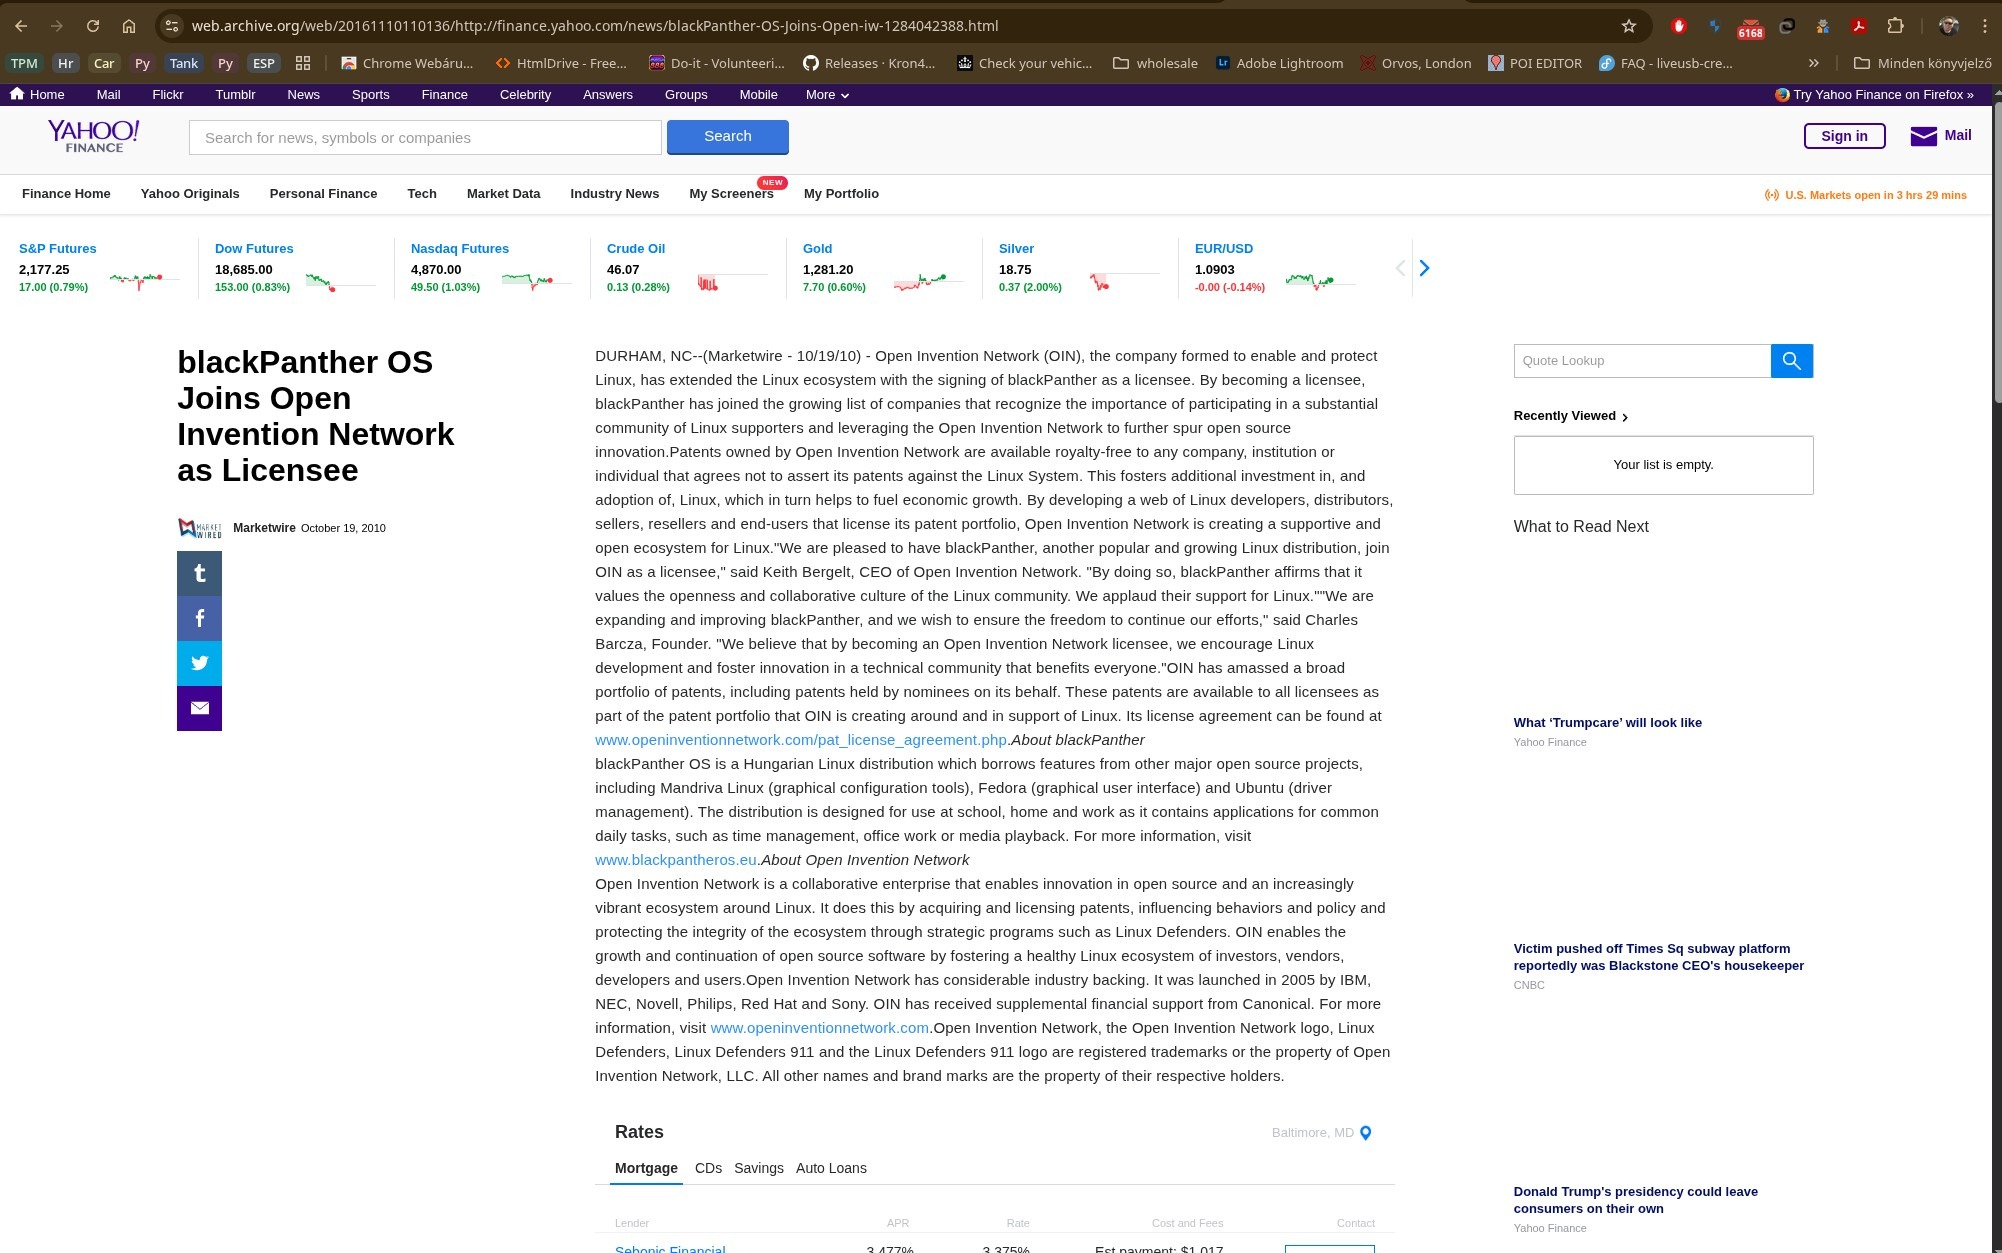The width and height of the screenshot is (2002, 1253).
Task: Show hidden bookmarks with the » chevron
Action: pos(1813,63)
